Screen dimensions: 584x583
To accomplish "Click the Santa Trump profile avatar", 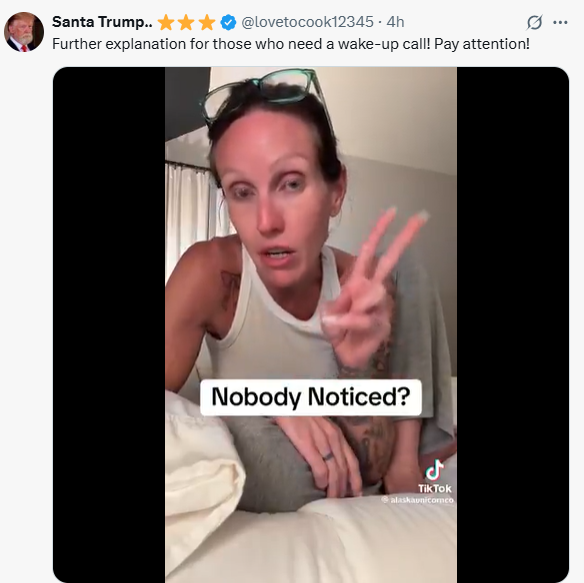I will 24,32.
